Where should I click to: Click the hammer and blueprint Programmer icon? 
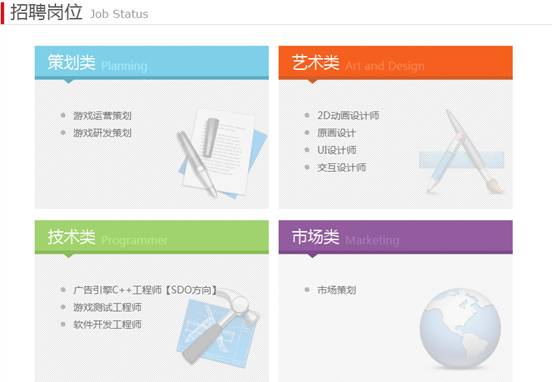point(219,327)
